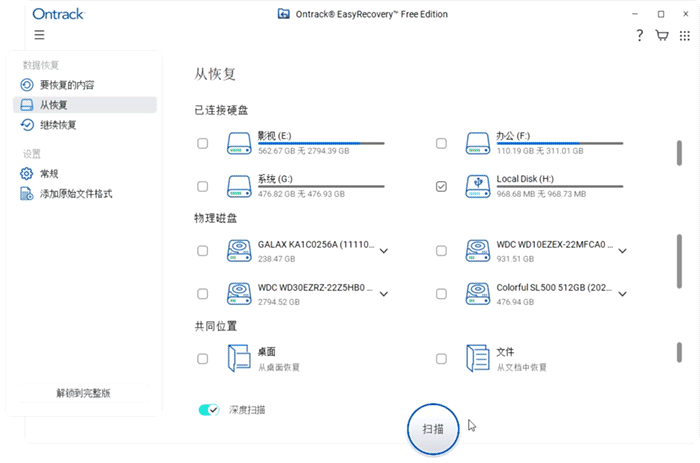Click the 476.94 GB size text
This screenshot has height=463, width=700.
515,302
